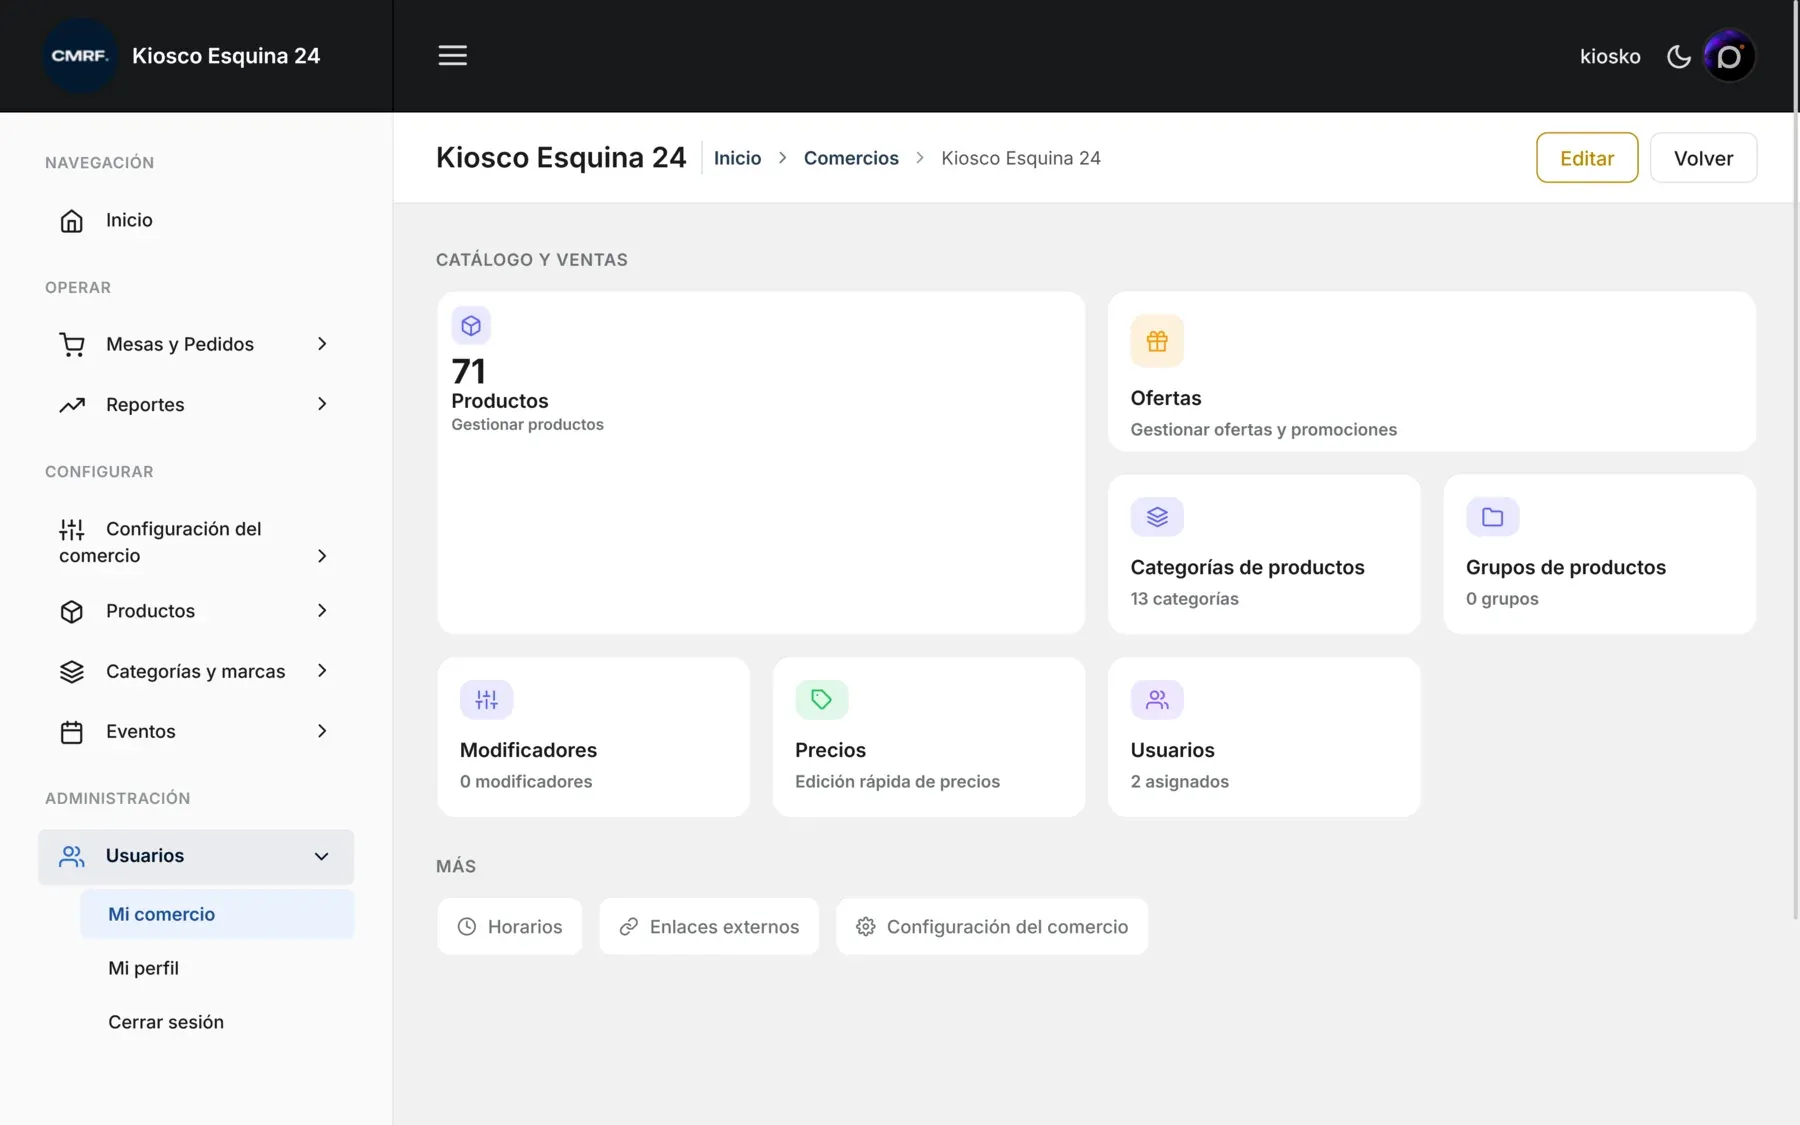
Task: Click the cube icon on Productos card
Action: click(x=471, y=326)
